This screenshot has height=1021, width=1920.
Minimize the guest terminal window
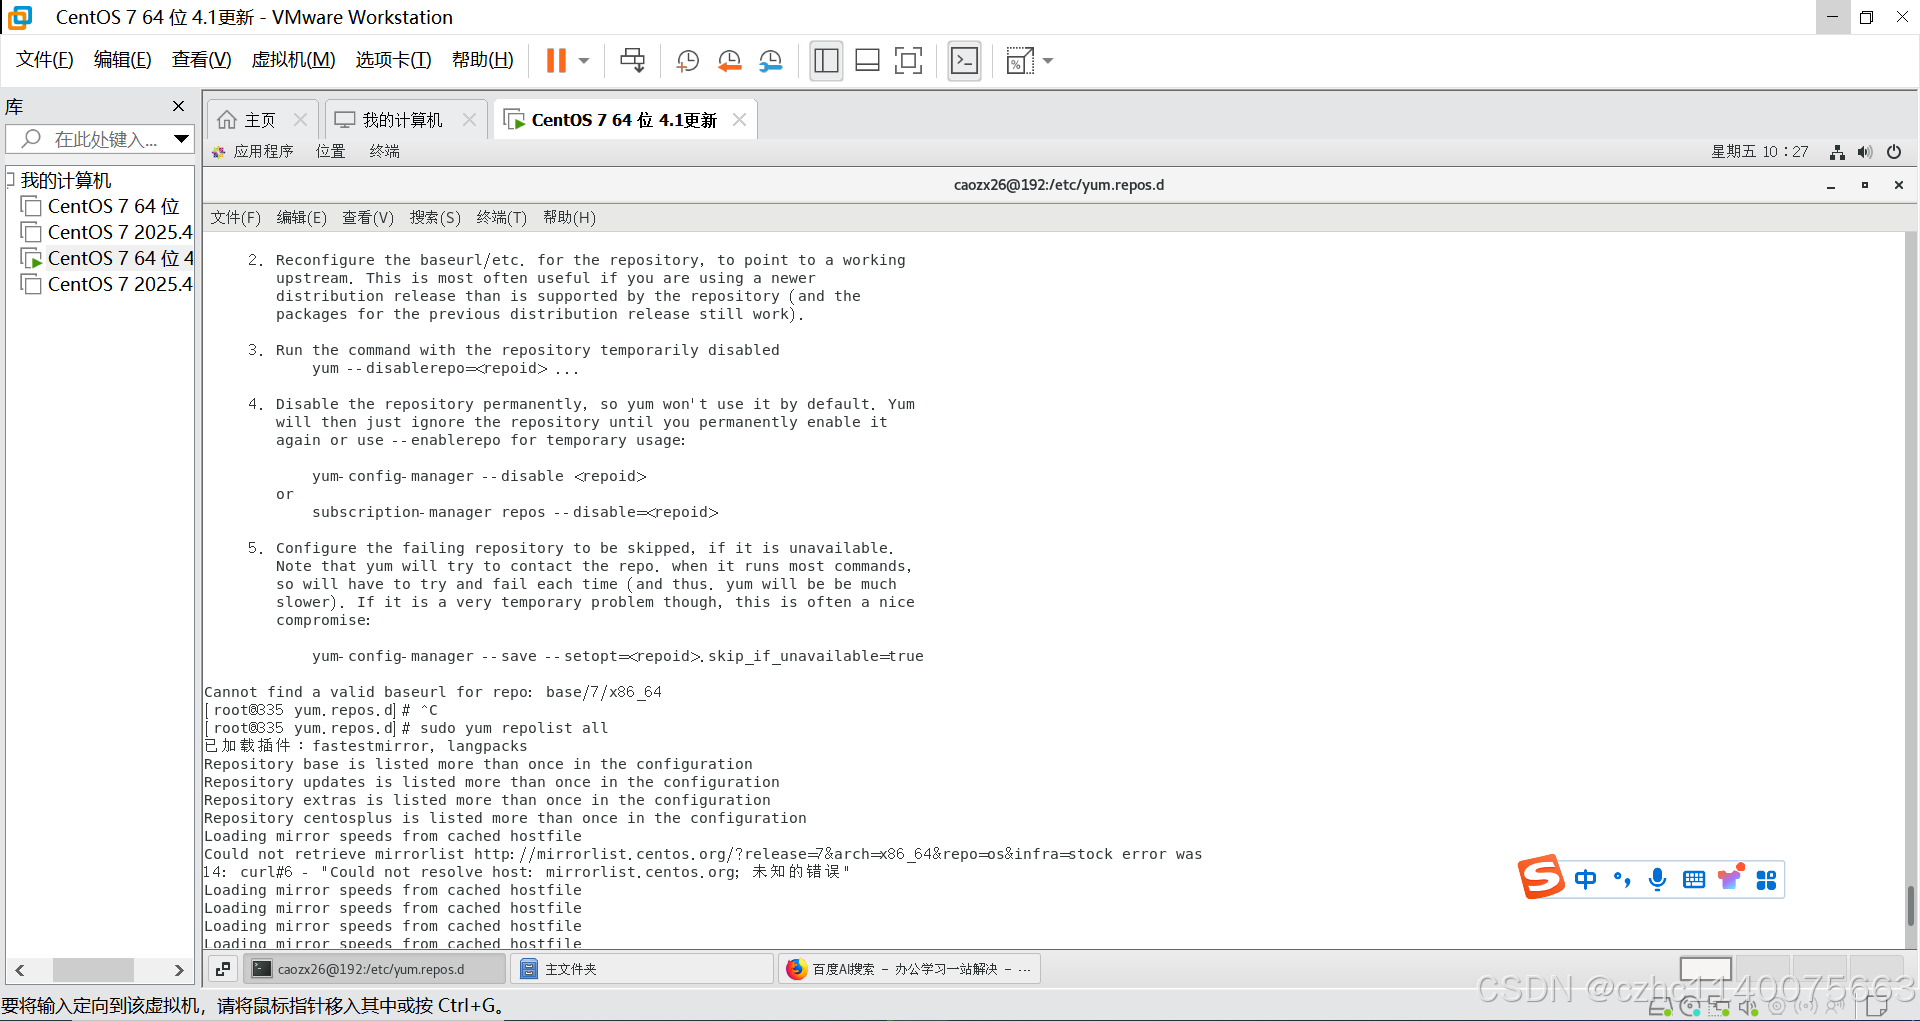pyautogui.click(x=1831, y=185)
